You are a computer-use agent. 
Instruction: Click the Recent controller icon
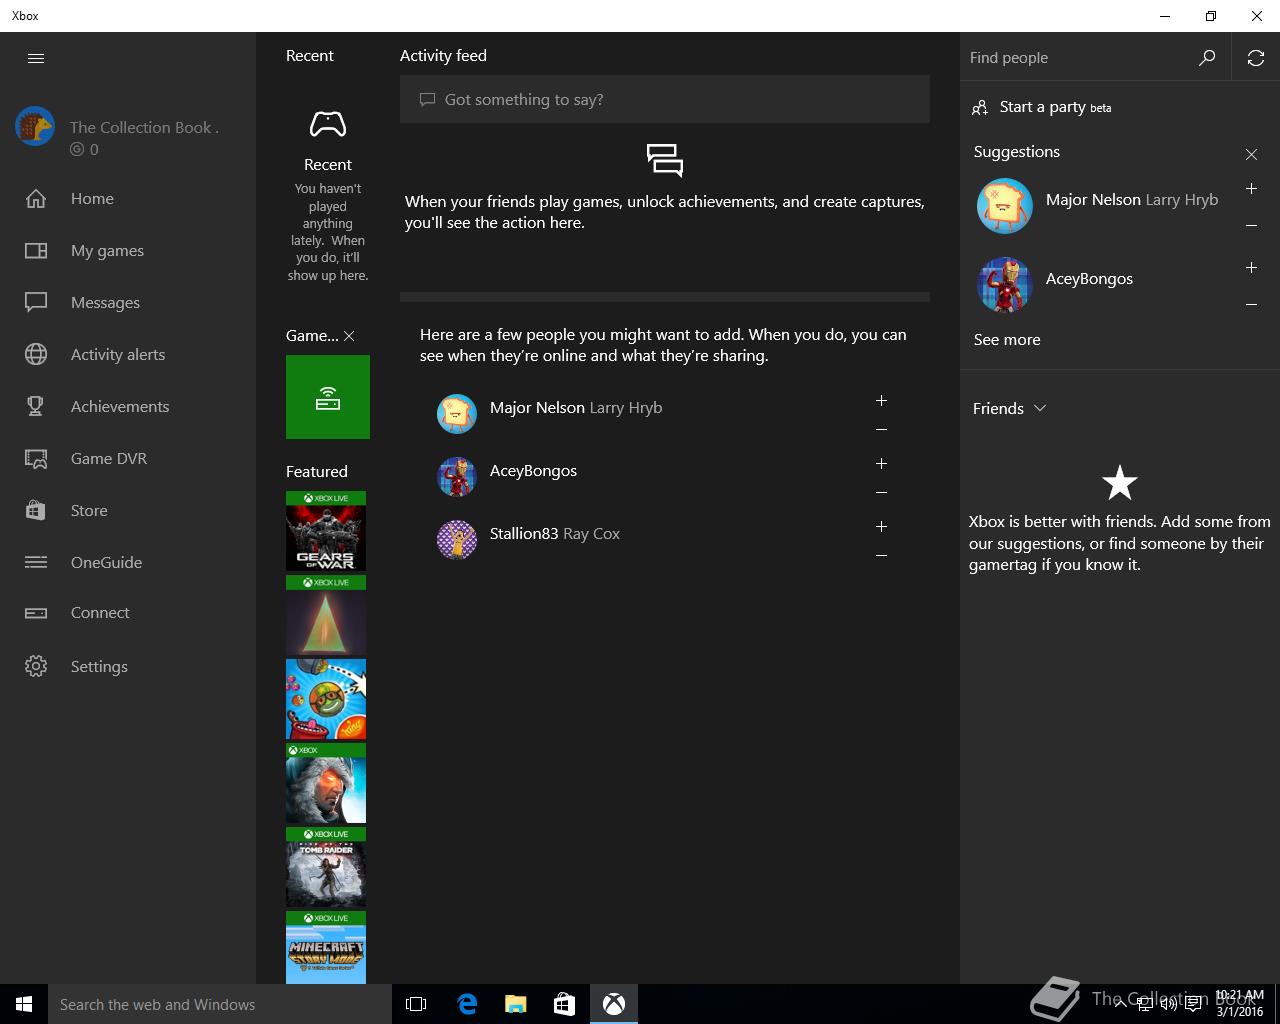click(x=328, y=124)
